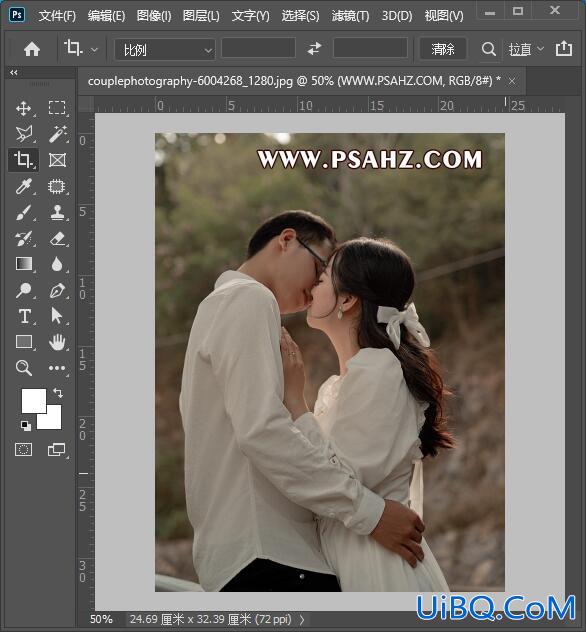Select the Crop tool in toolbox
This screenshot has height=632, width=586.
[23, 160]
